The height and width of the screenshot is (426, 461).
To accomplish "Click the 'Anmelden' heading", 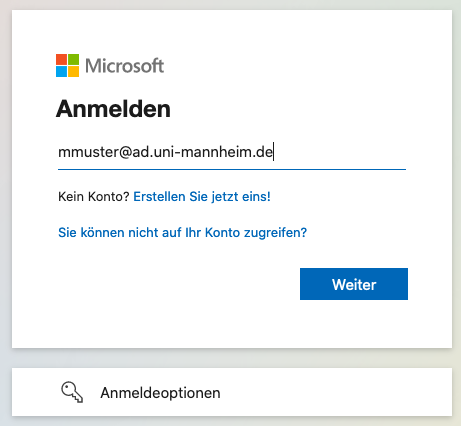I will tap(113, 109).
